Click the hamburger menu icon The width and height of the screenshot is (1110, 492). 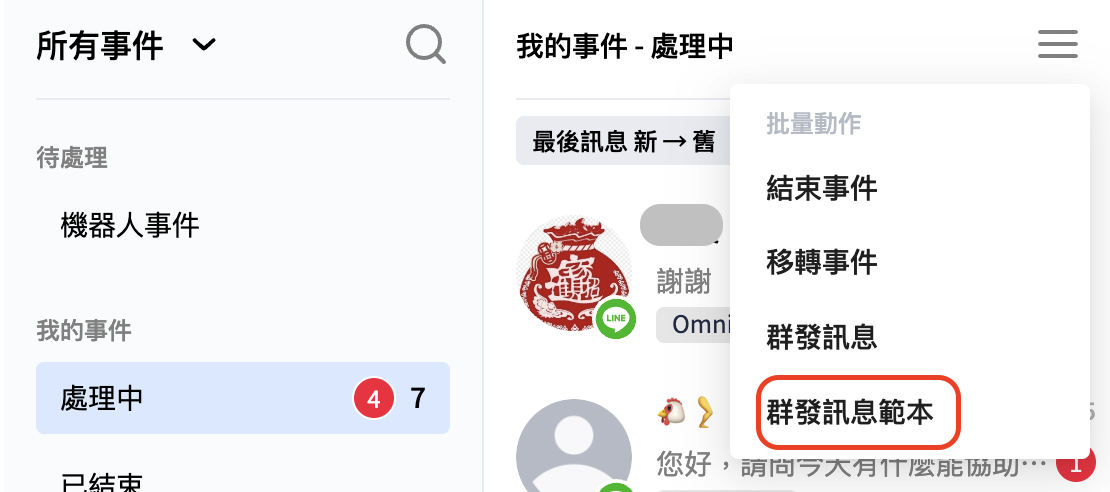pos(1058,44)
